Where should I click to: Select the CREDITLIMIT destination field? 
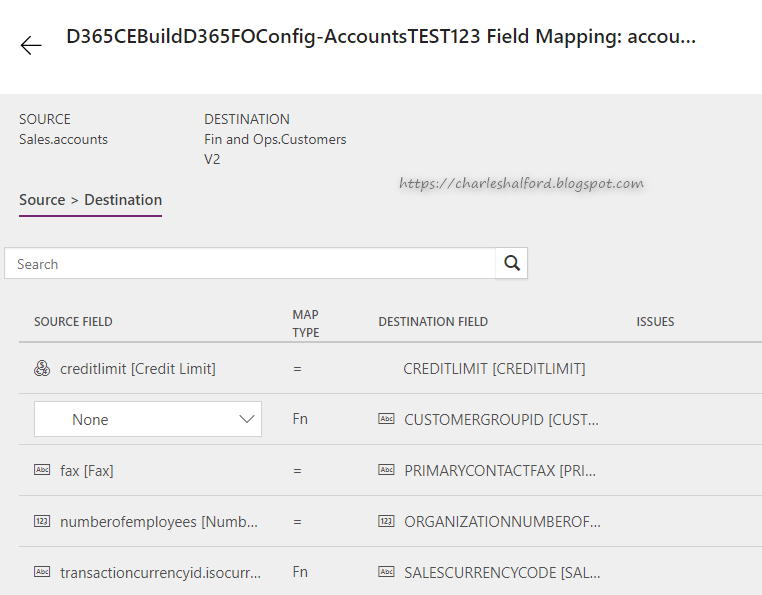(x=494, y=369)
